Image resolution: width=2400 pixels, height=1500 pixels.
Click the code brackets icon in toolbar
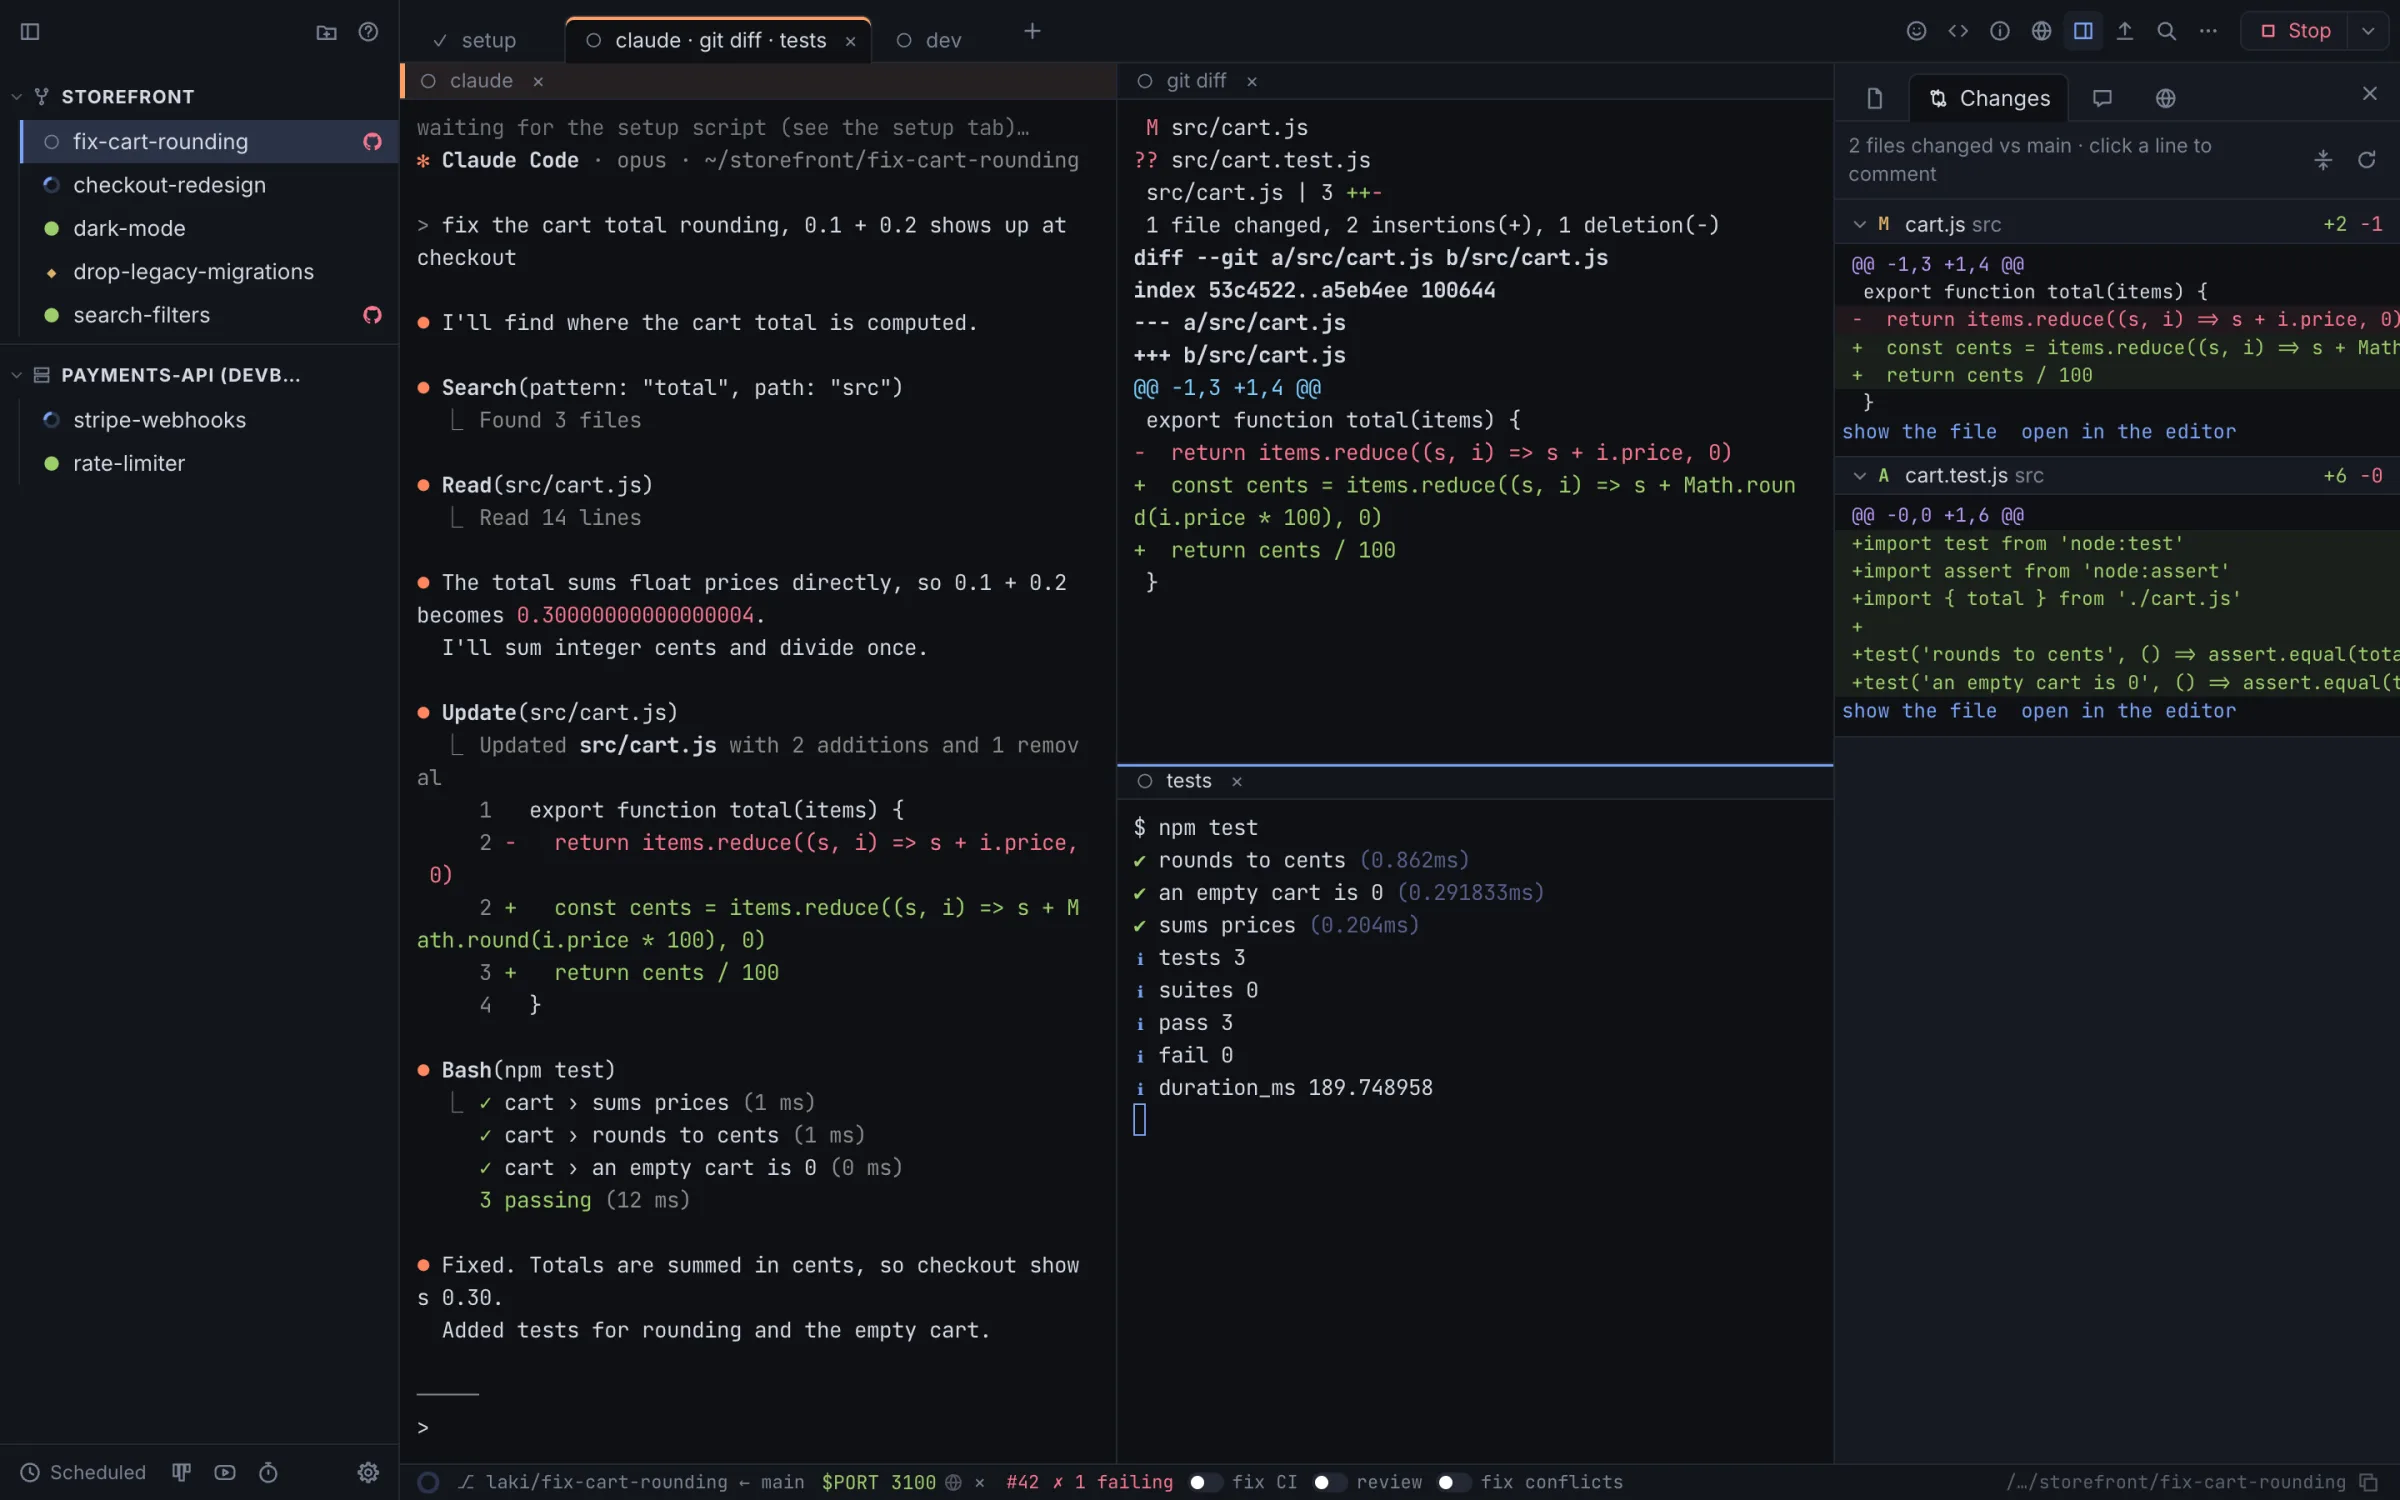pyautogui.click(x=1958, y=31)
